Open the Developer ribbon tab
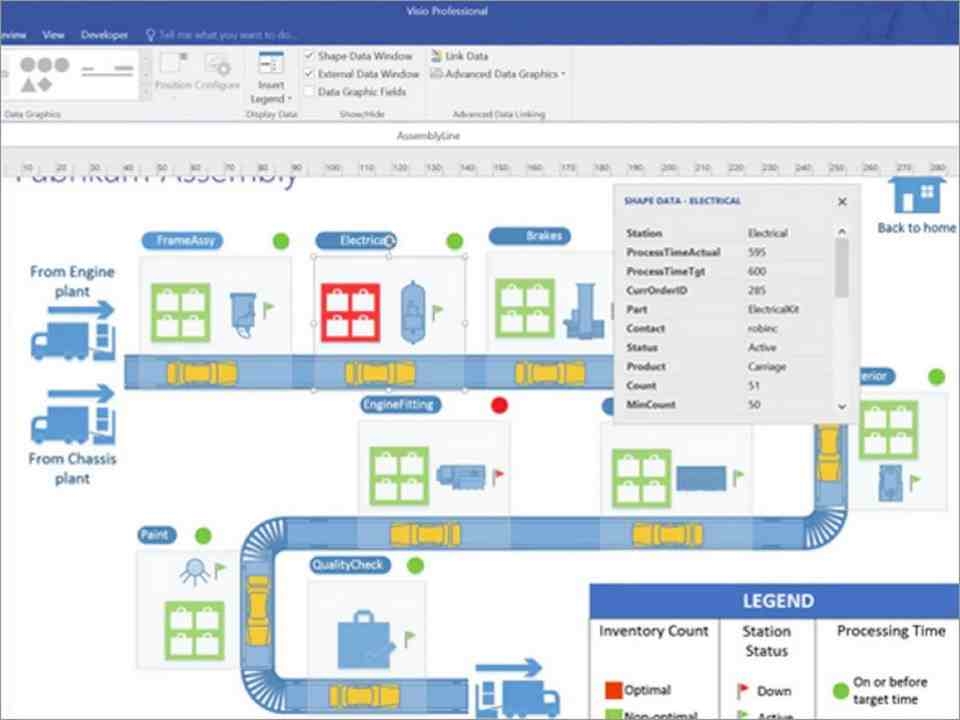 (x=104, y=35)
